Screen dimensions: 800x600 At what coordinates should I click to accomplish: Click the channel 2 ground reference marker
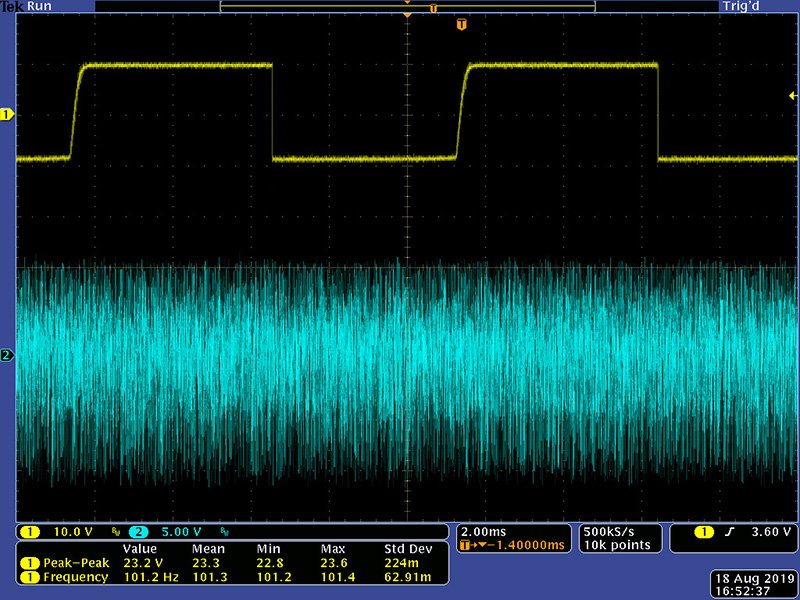(x=7, y=355)
